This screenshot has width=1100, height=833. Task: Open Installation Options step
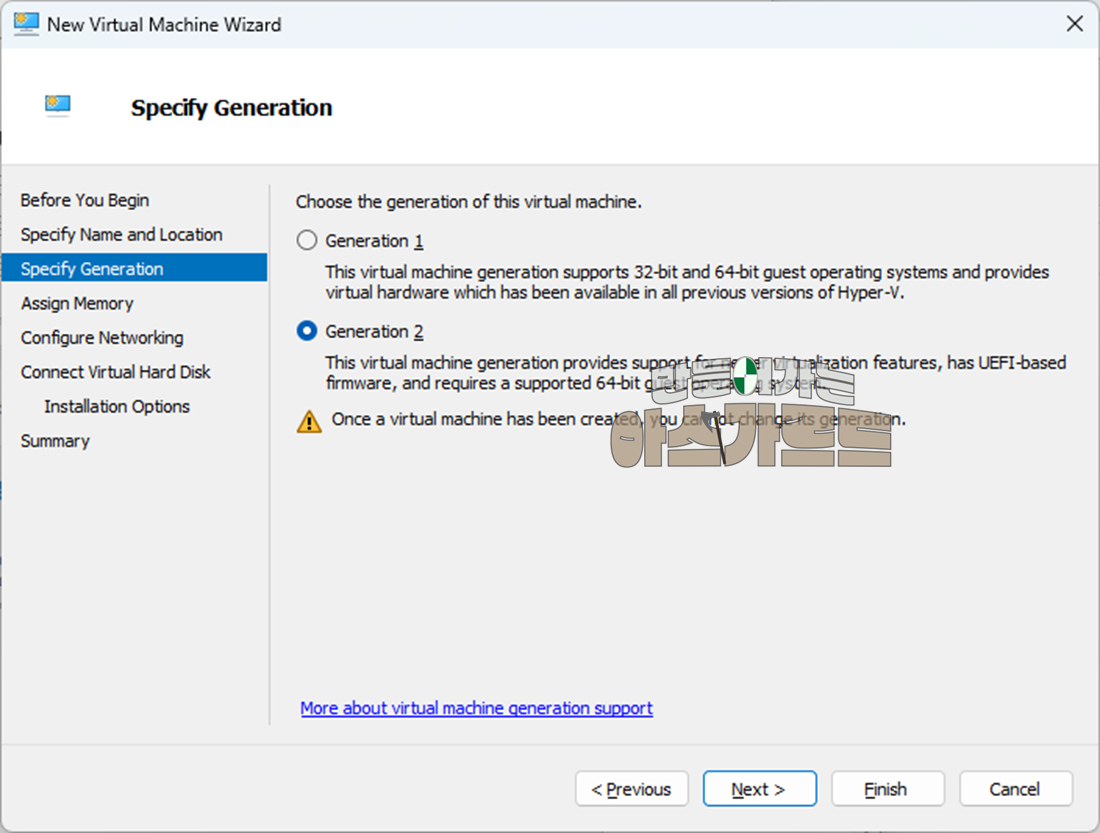coord(117,406)
